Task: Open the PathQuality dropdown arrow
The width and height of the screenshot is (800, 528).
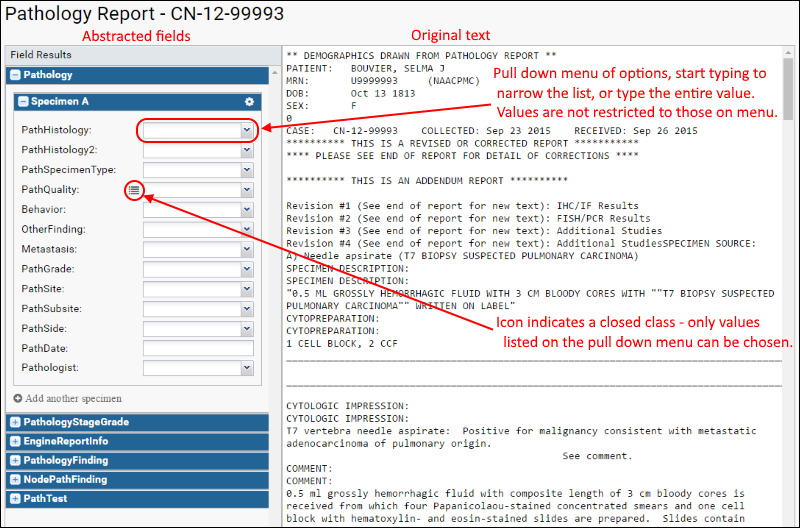Action: (x=247, y=190)
